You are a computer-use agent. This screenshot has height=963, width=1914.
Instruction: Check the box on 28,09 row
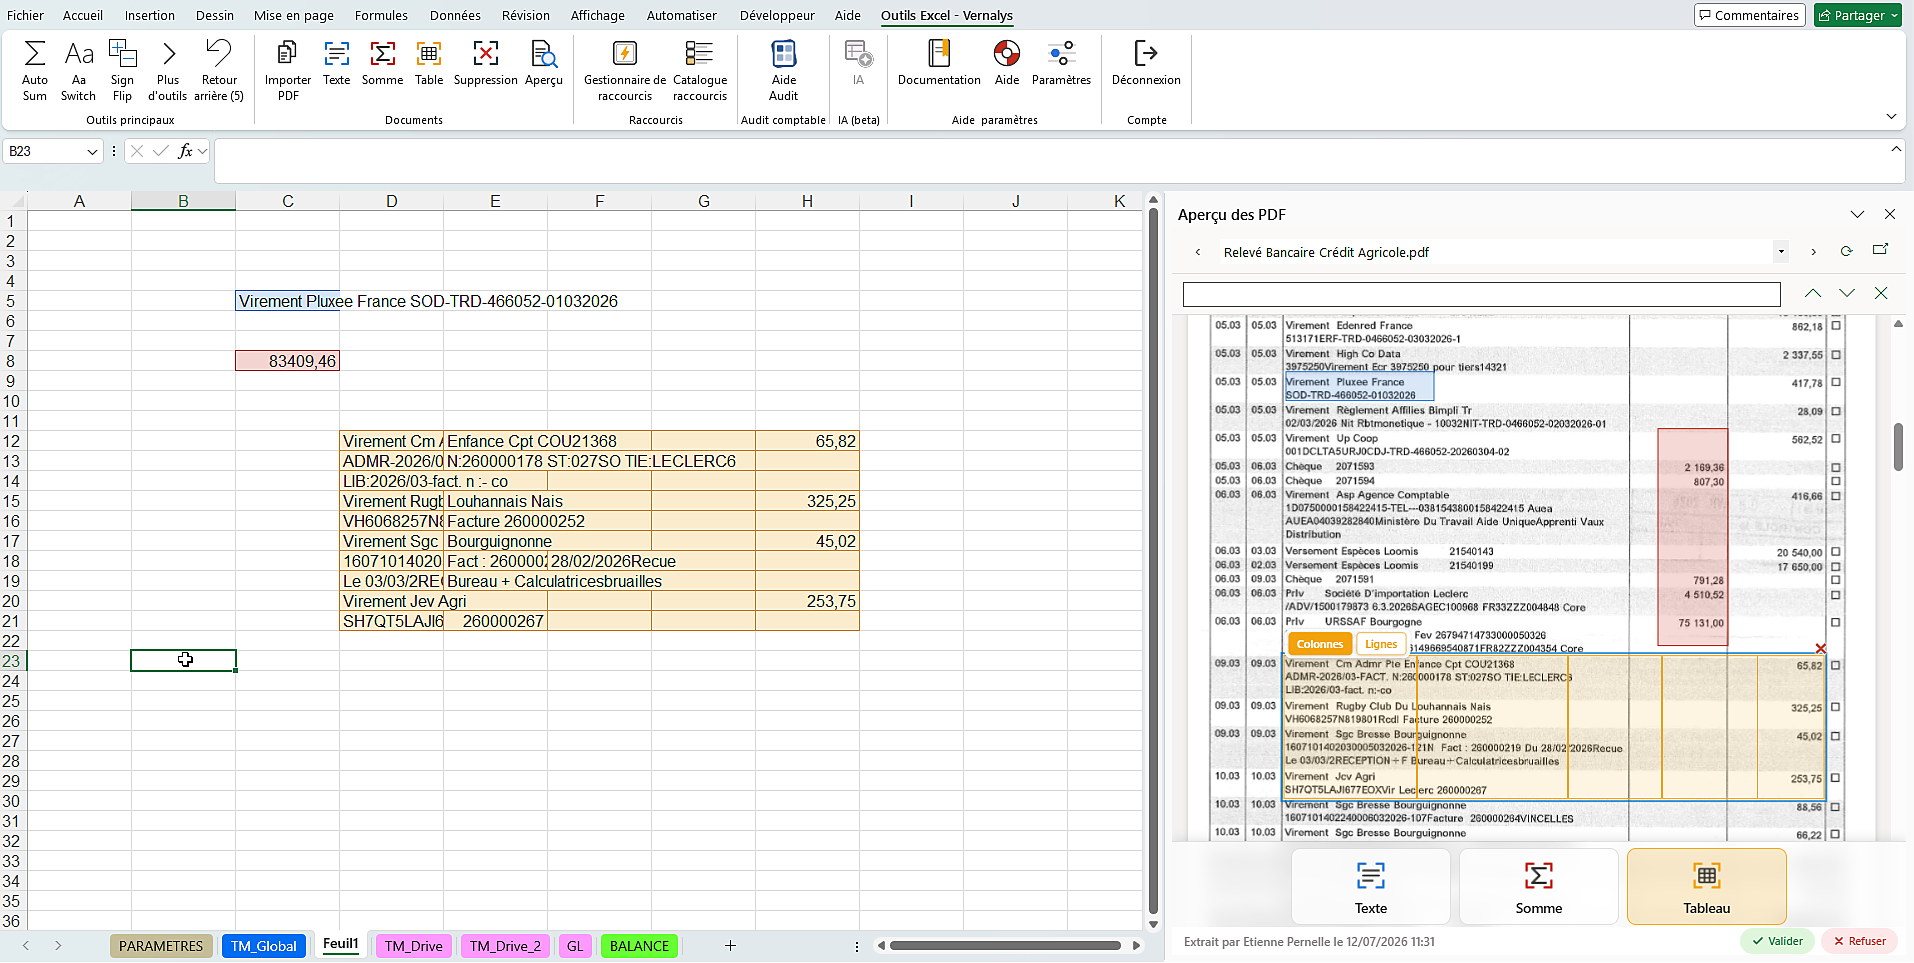click(x=1836, y=411)
